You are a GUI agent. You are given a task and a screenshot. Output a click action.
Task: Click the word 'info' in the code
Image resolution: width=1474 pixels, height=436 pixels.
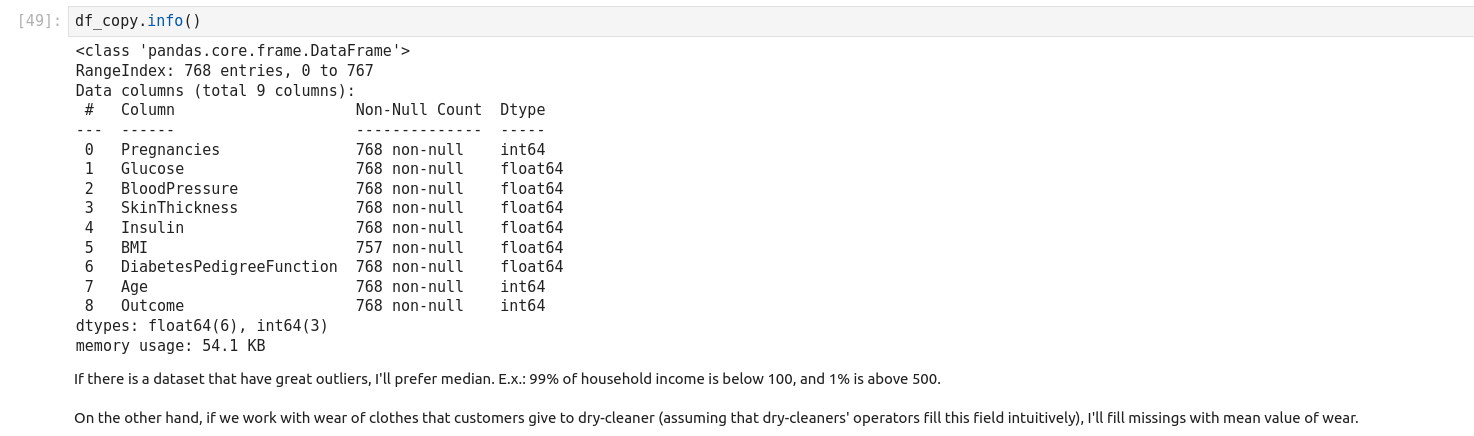165,21
